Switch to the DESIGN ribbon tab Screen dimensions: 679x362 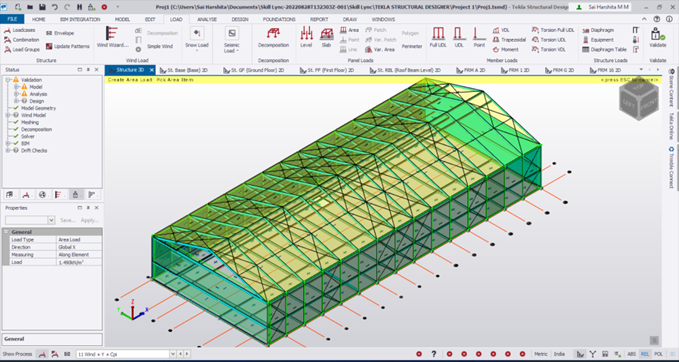click(x=240, y=19)
